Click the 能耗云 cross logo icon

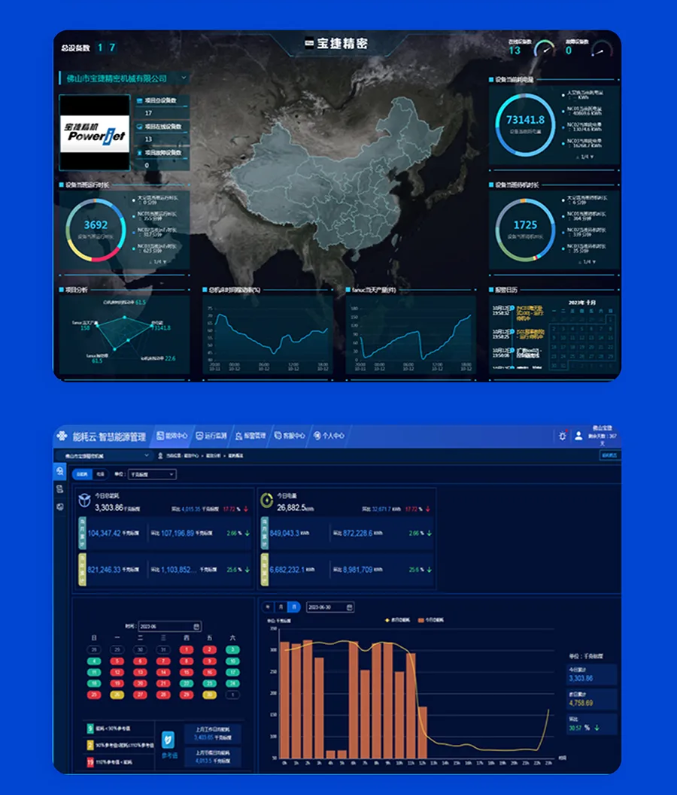(x=63, y=436)
